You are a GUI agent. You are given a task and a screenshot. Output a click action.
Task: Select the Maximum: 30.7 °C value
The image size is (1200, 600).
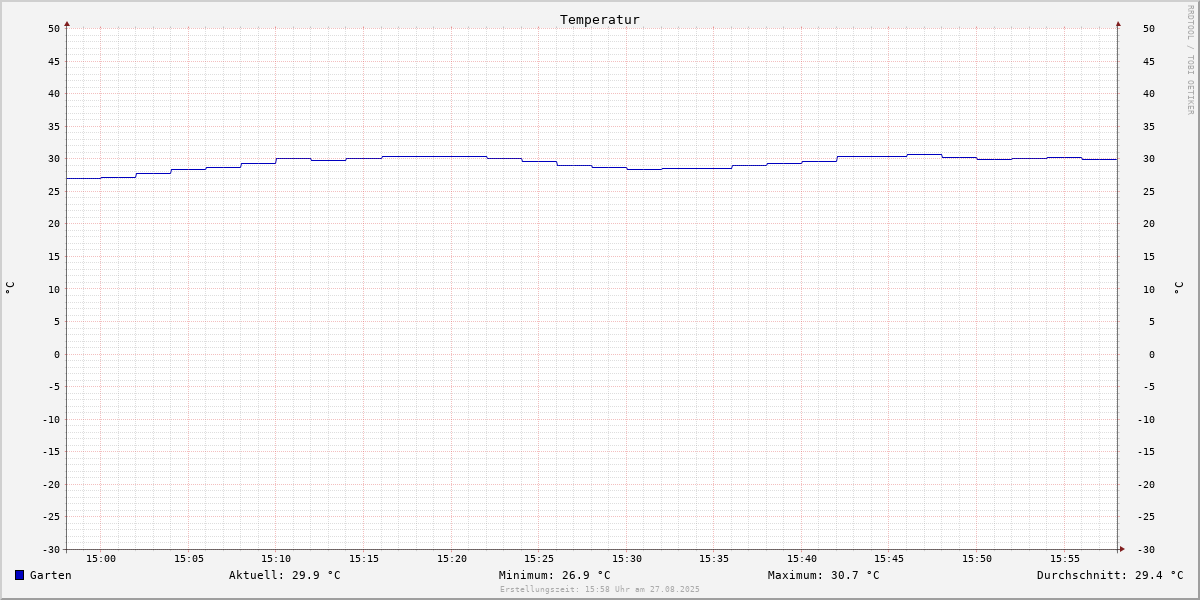pyautogui.click(x=824, y=575)
